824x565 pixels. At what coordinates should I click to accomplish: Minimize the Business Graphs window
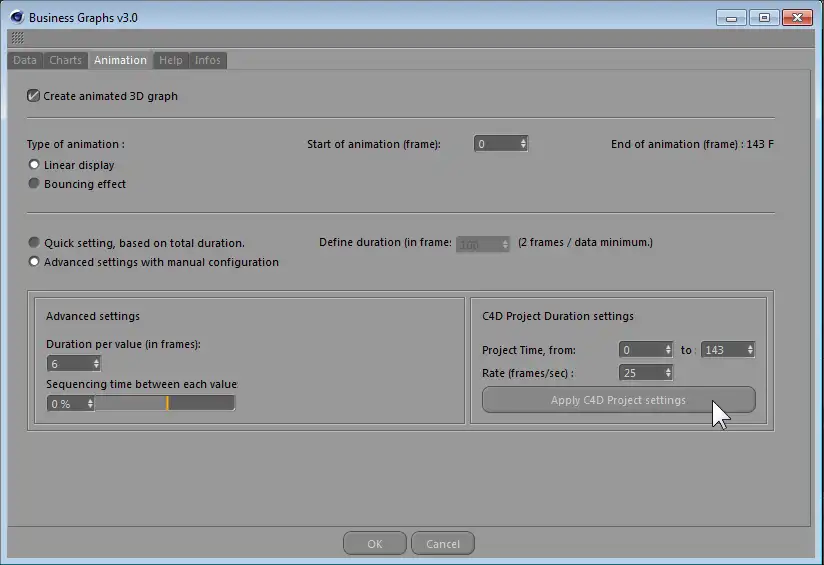(x=730, y=18)
